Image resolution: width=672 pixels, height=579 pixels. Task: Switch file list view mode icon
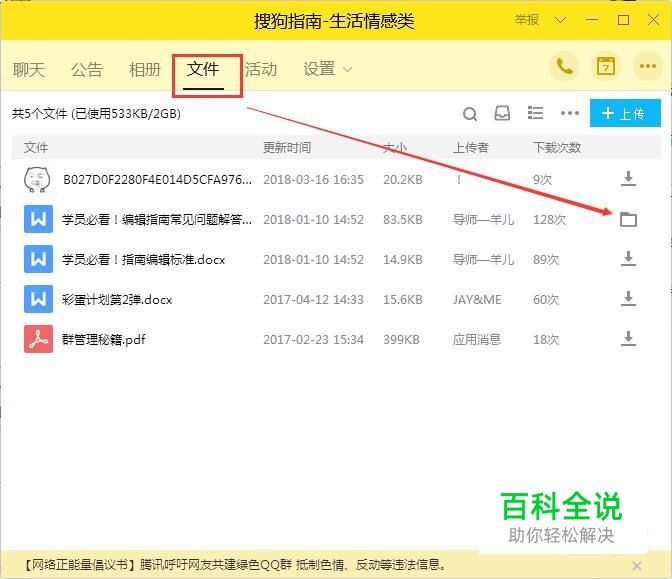535,113
